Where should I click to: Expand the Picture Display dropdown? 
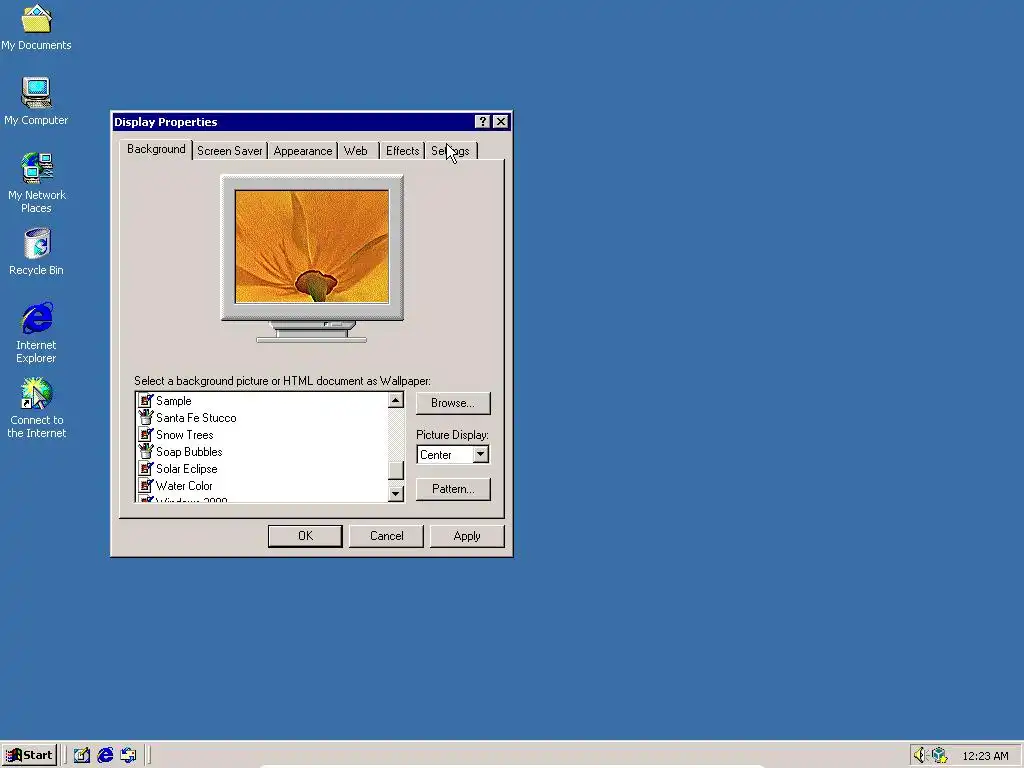[x=481, y=455]
